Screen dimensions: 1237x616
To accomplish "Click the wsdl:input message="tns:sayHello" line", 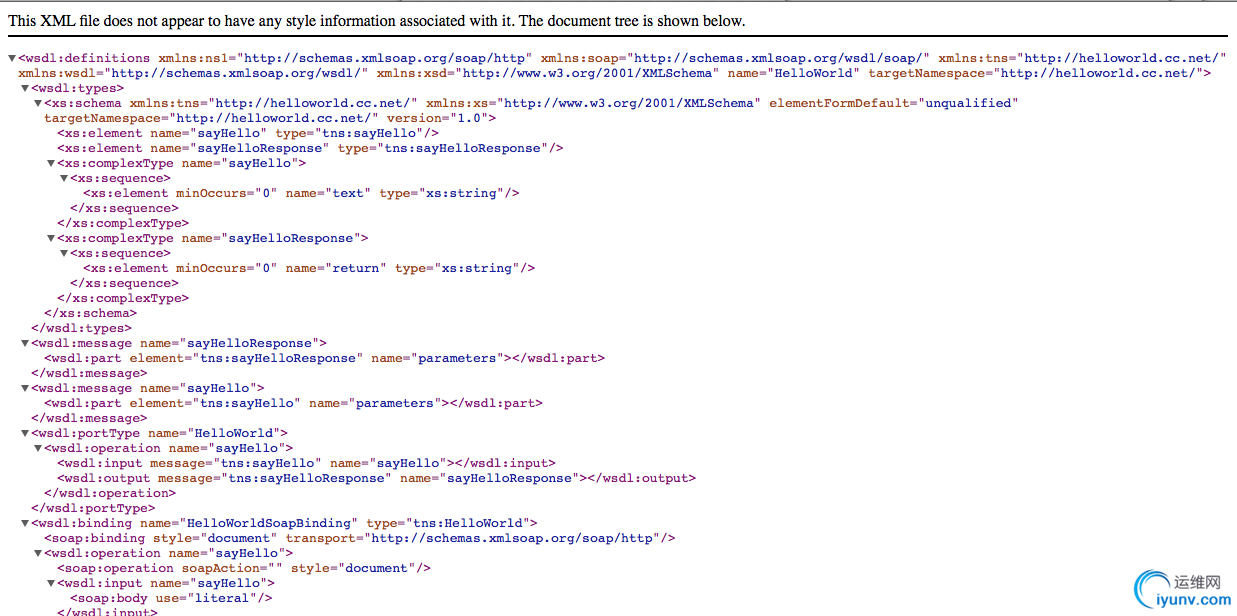I will [306, 463].
